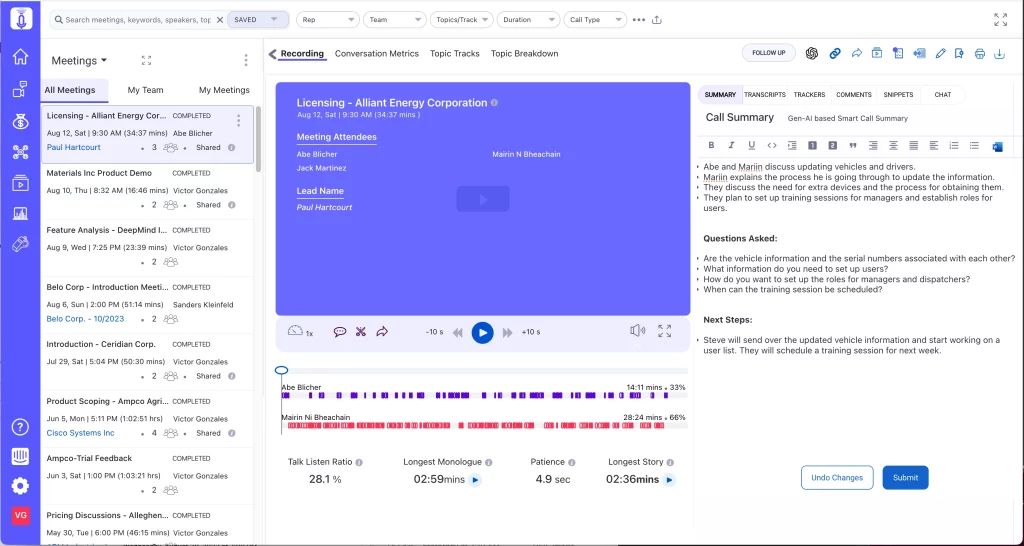Insert numbered list in editor

(954, 146)
